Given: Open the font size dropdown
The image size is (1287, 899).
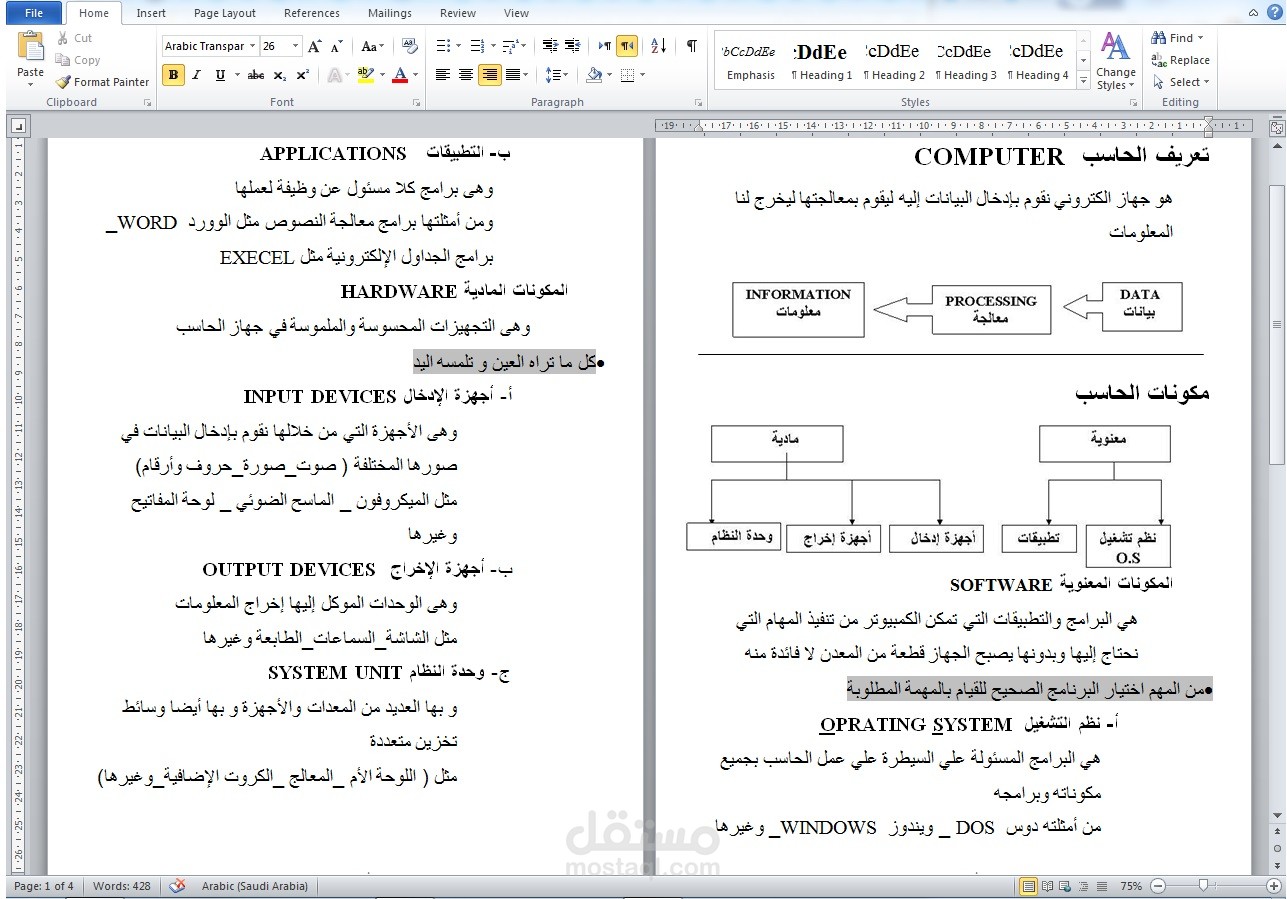Looking at the screenshot, I should [x=296, y=46].
